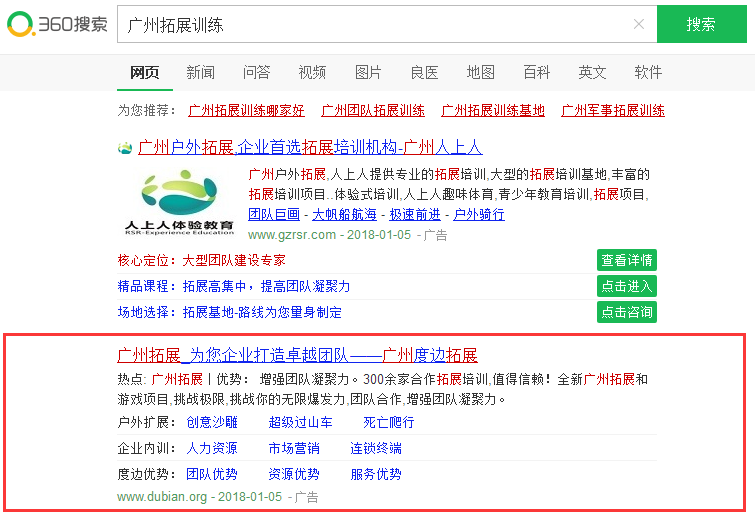755x520 pixels.
Task: Open the 超级过山车 link
Action: click(x=300, y=422)
